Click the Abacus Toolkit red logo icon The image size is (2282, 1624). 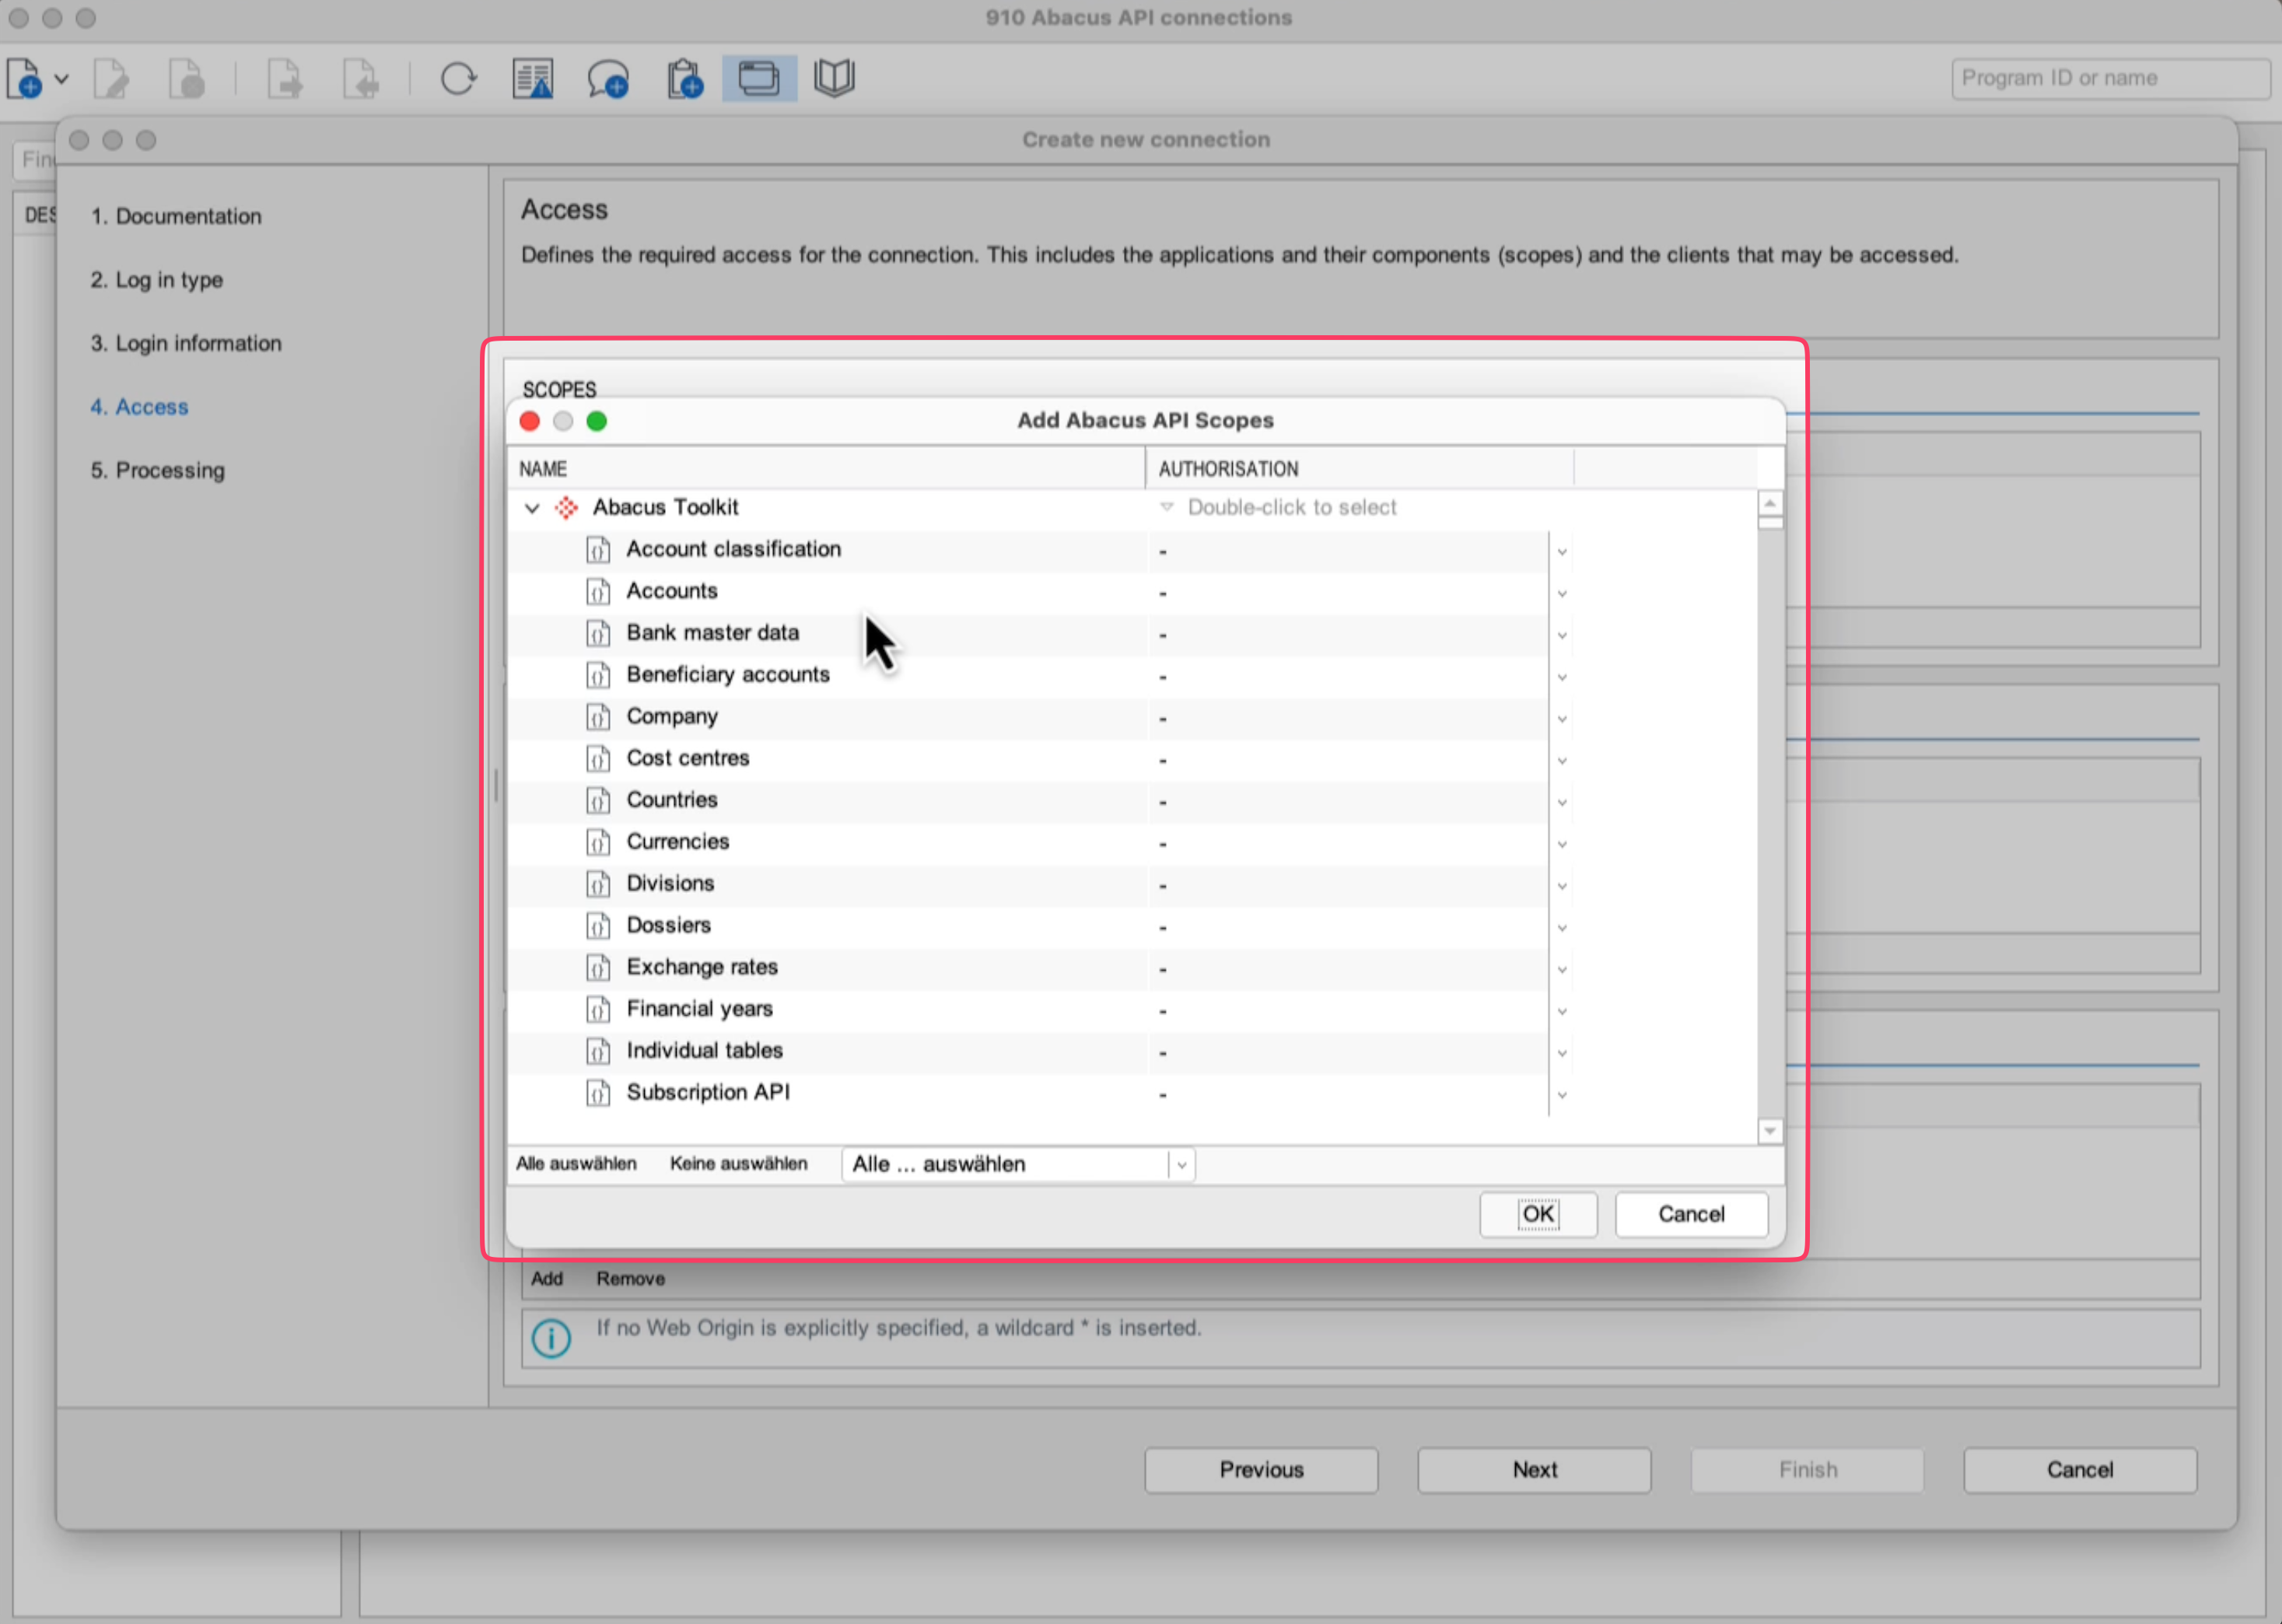click(566, 508)
